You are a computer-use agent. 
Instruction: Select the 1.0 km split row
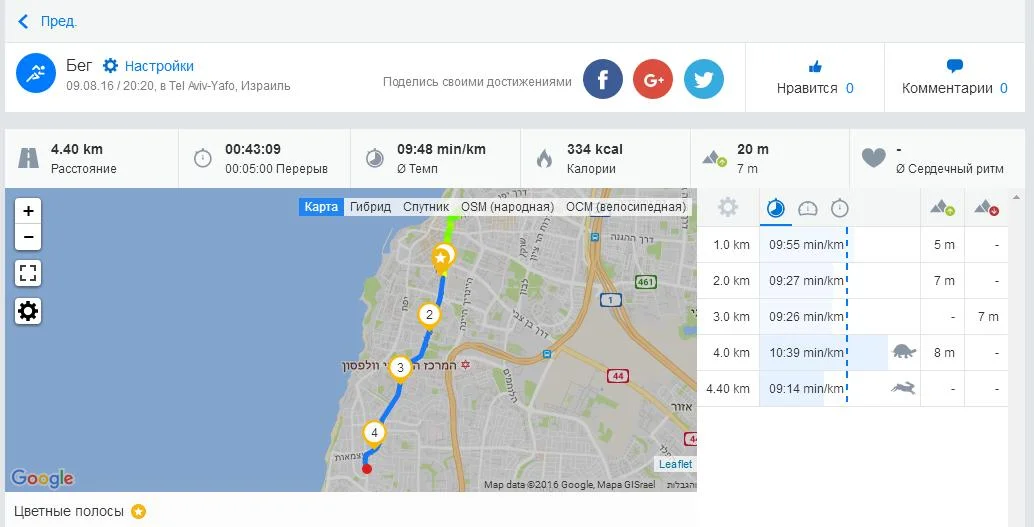(x=852, y=245)
